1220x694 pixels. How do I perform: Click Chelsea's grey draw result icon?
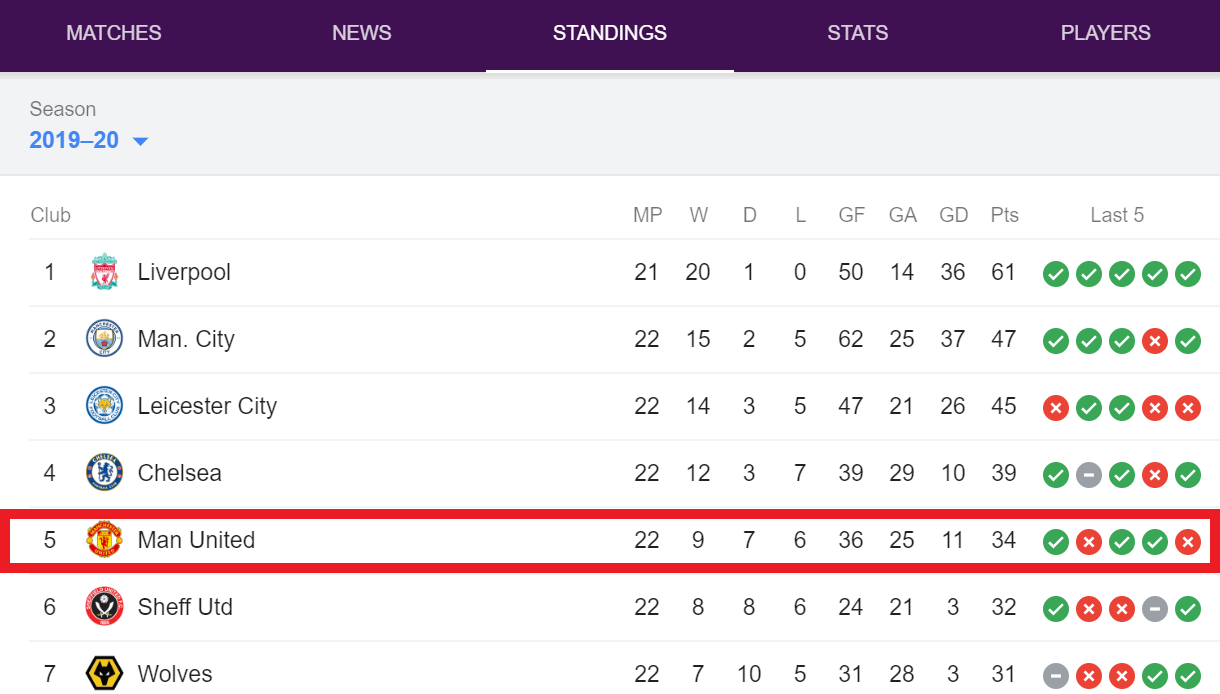[x=1089, y=475]
